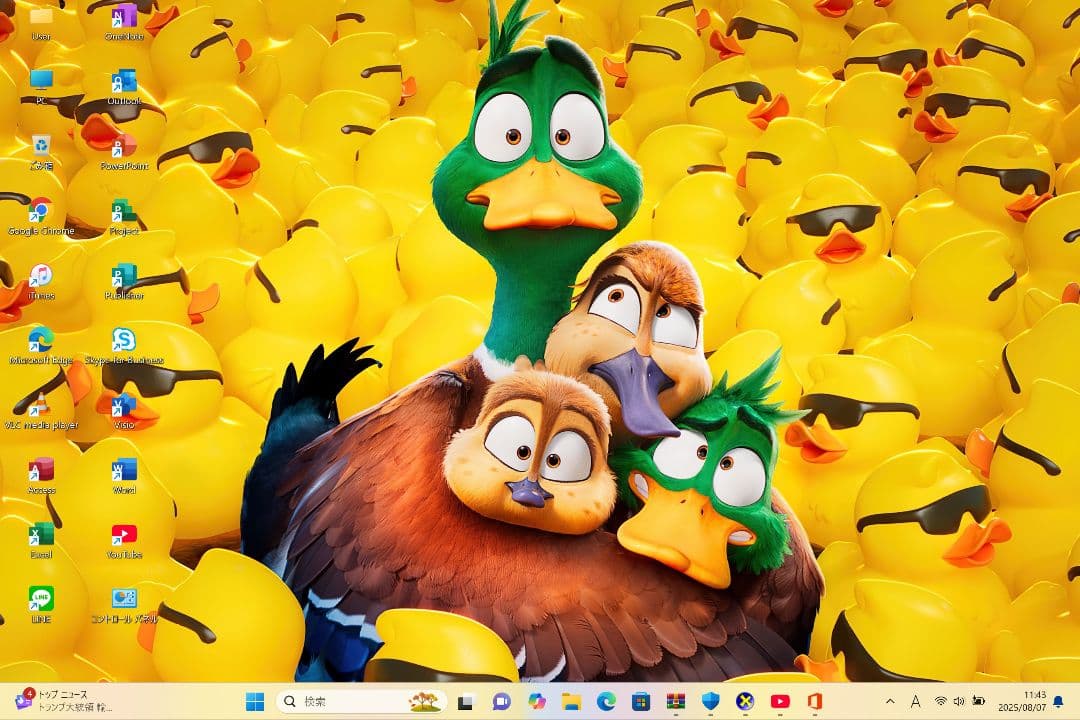
Task: Select the Excel desktop icon
Action: (41, 535)
